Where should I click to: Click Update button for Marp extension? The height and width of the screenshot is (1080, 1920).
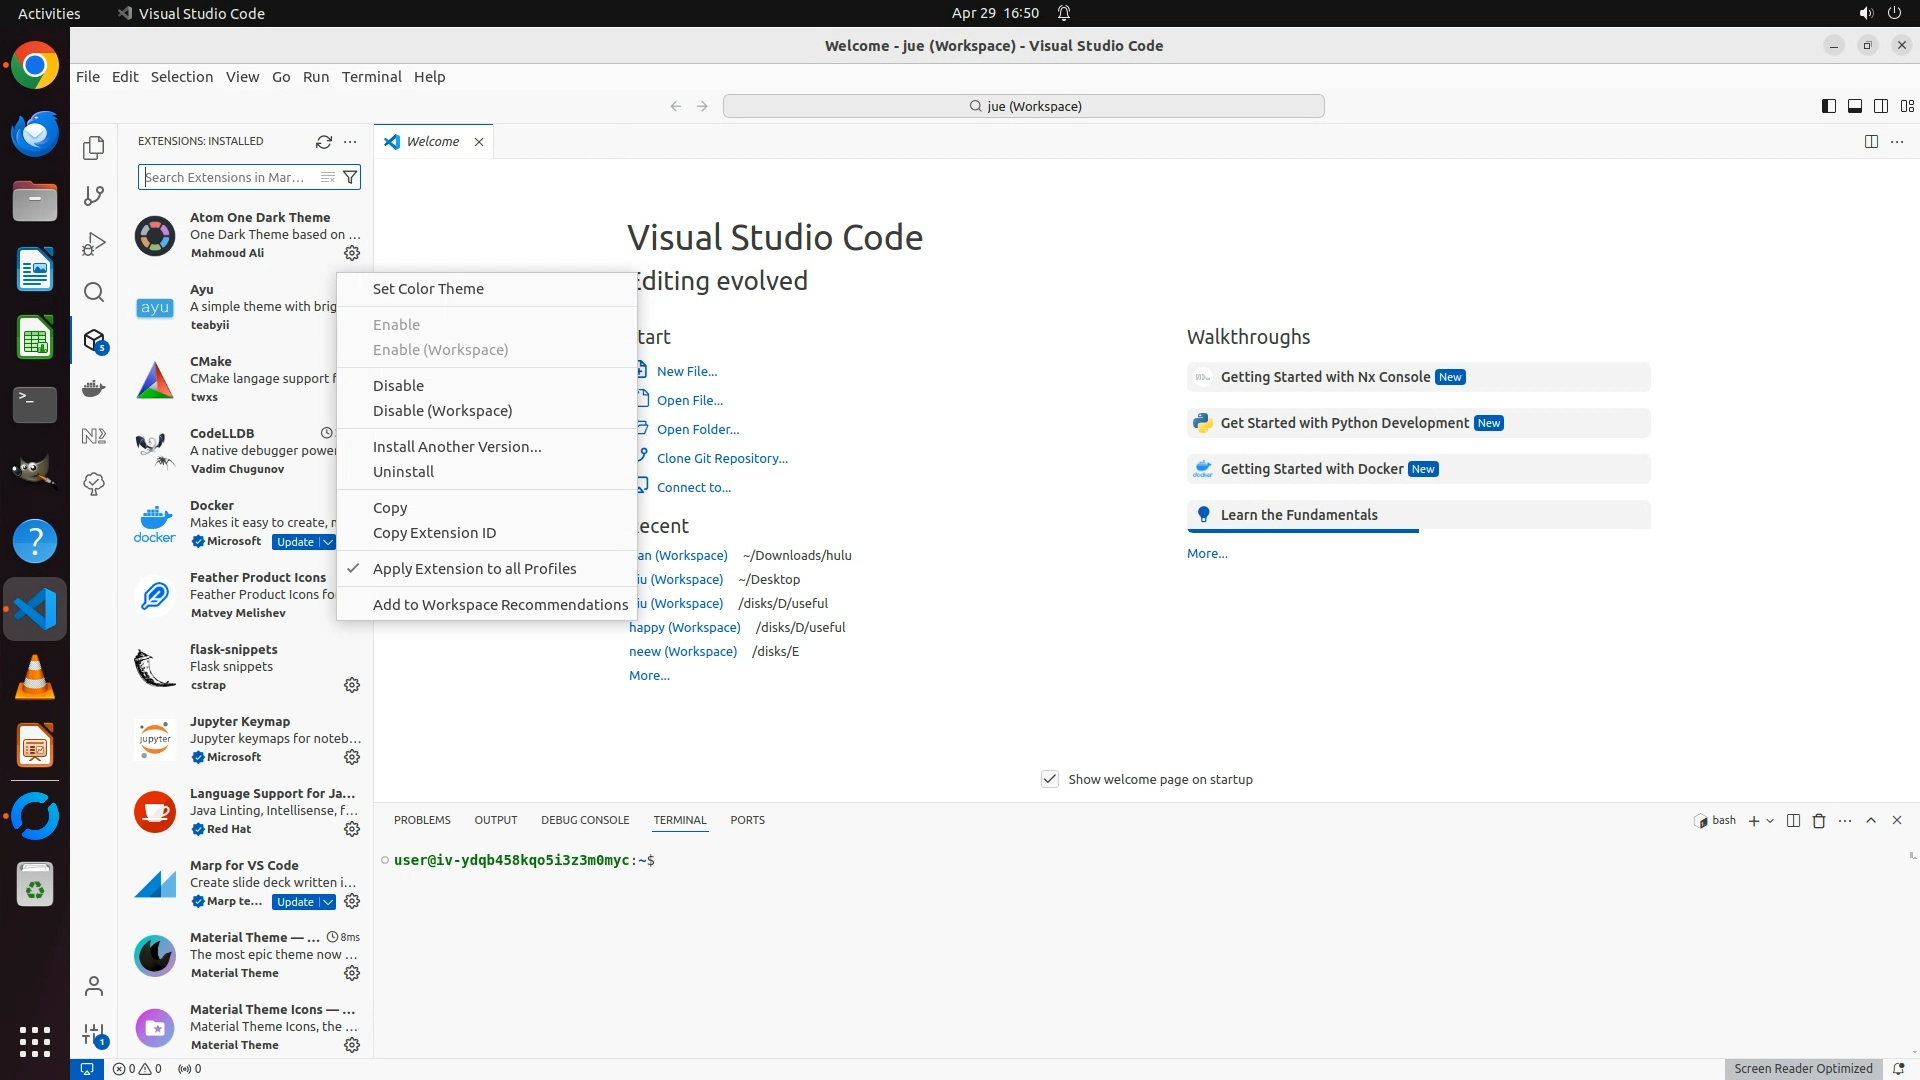pyautogui.click(x=295, y=902)
